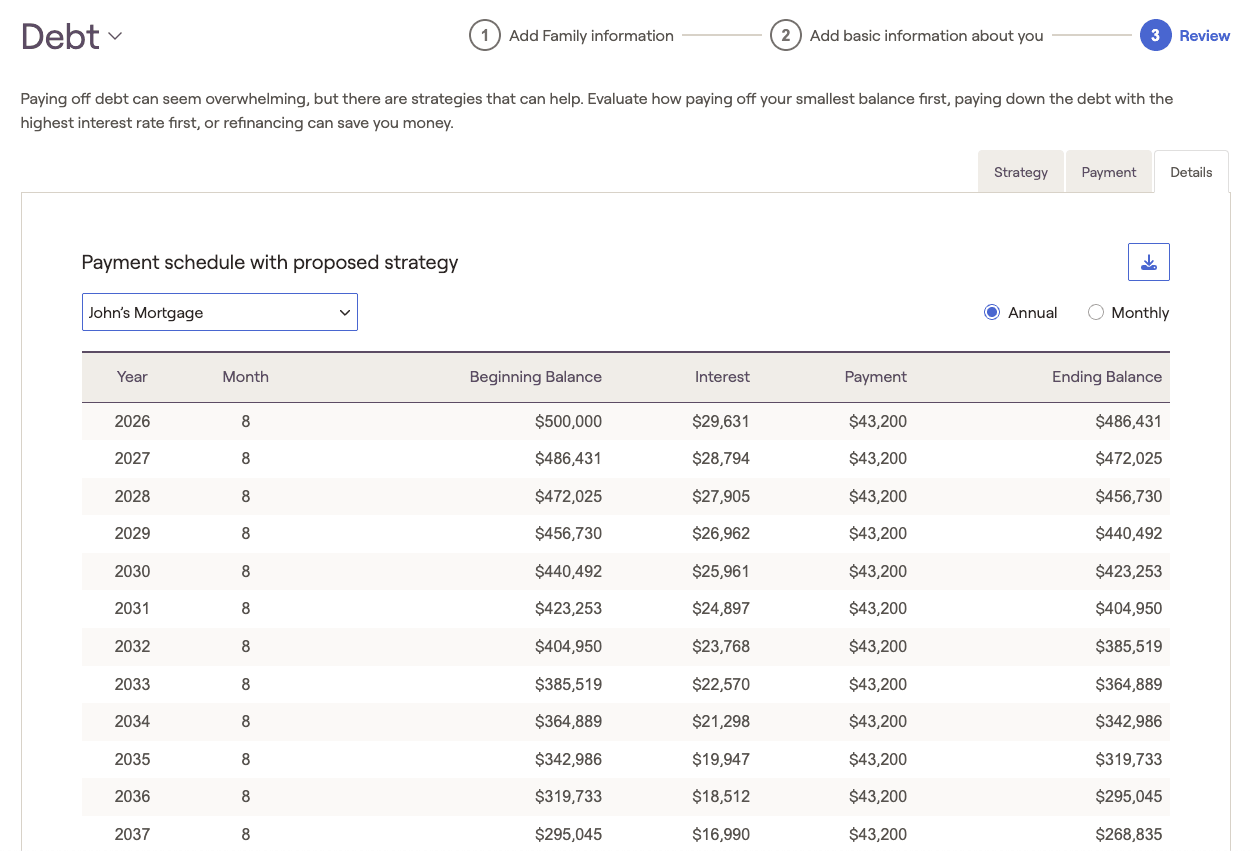Click the payment amount in the 2030 row
Screen dimensions: 1252x851
[x=878, y=572]
